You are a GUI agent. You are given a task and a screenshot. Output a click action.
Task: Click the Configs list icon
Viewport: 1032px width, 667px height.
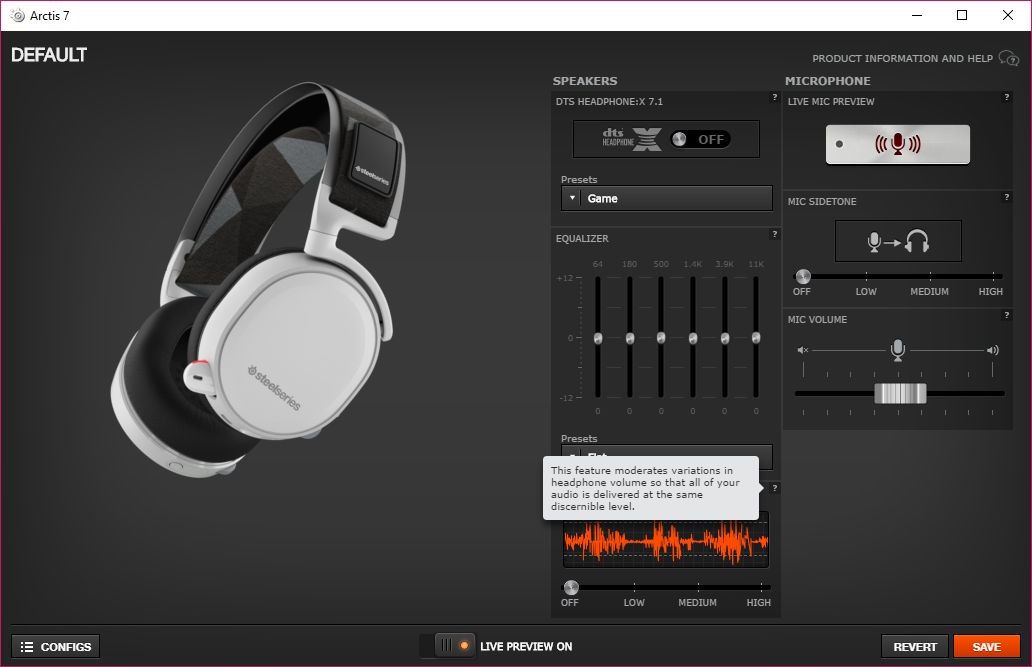click(26, 647)
